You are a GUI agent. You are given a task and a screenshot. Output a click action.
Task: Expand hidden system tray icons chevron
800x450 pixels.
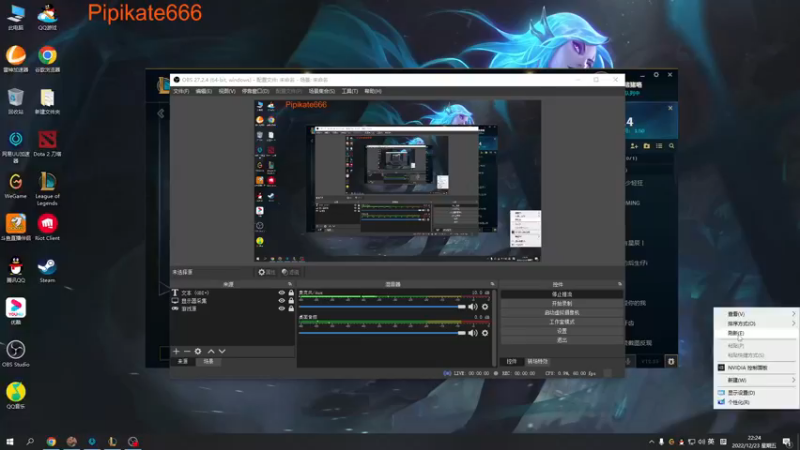point(652,442)
